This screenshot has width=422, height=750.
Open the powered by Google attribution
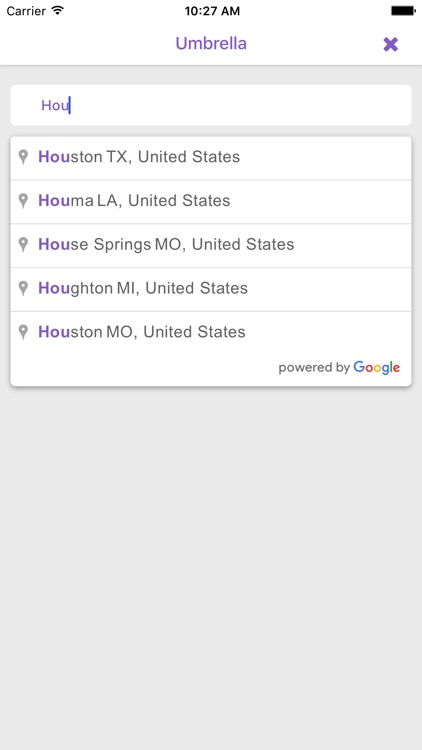click(x=339, y=368)
